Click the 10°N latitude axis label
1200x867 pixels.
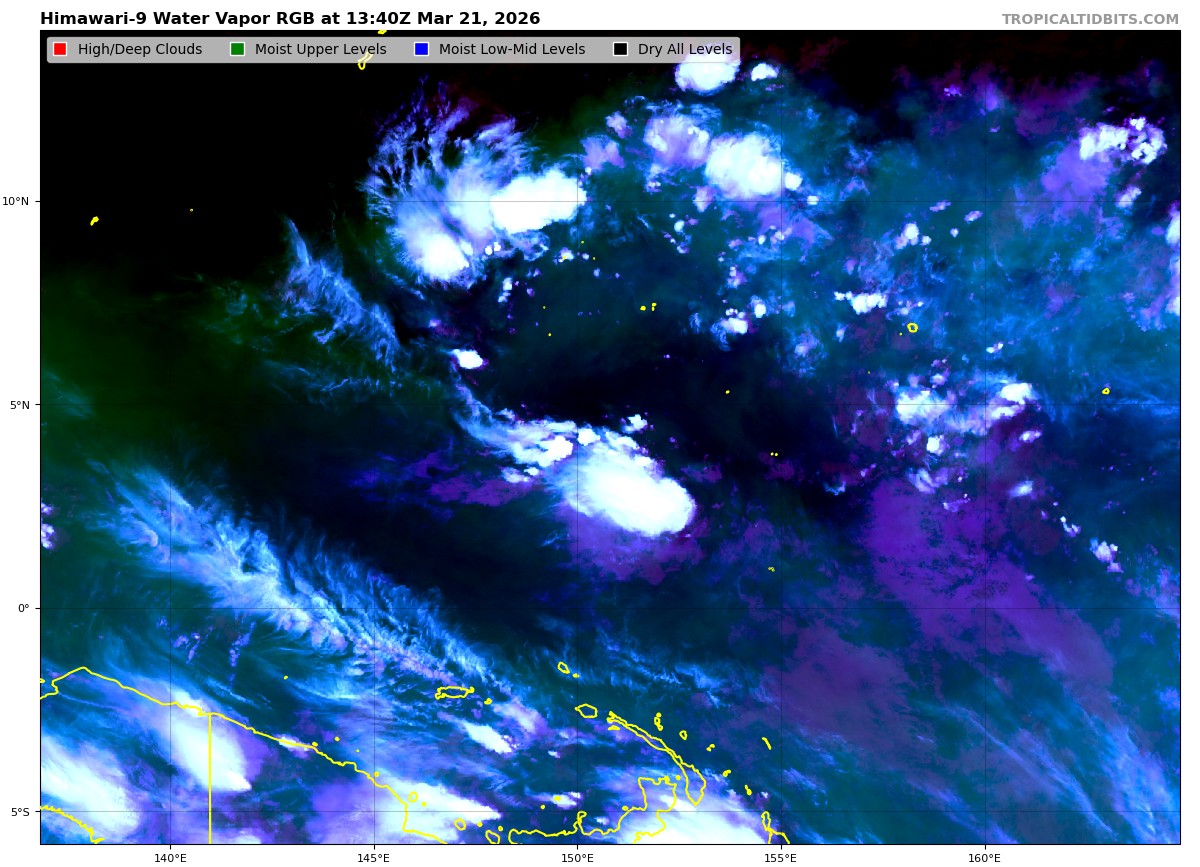[16, 201]
